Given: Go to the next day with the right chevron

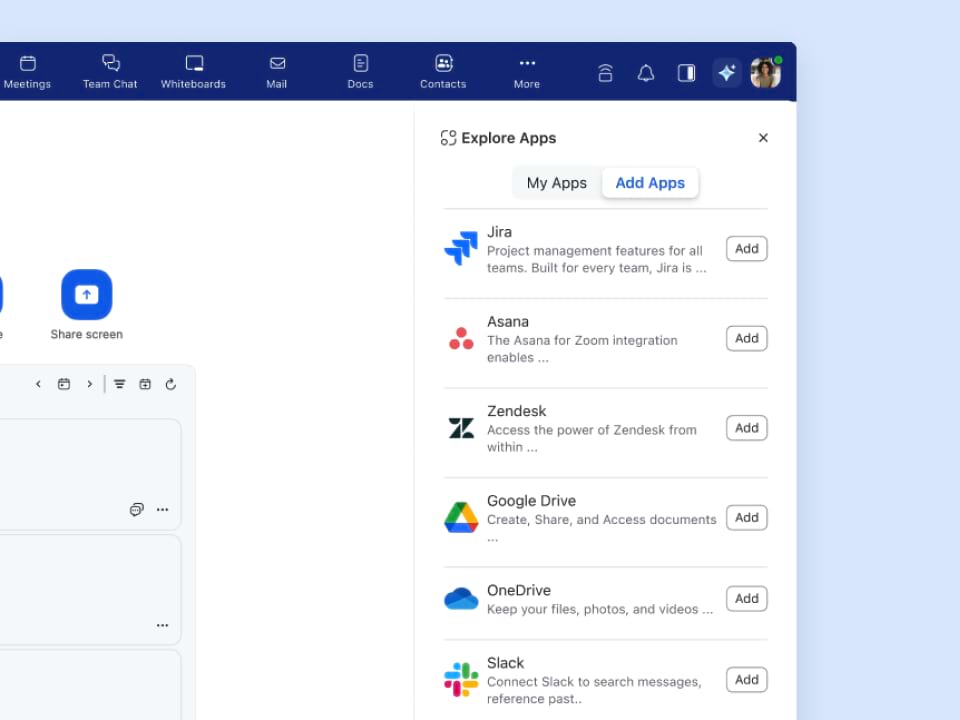Looking at the screenshot, I should (x=89, y=383).
